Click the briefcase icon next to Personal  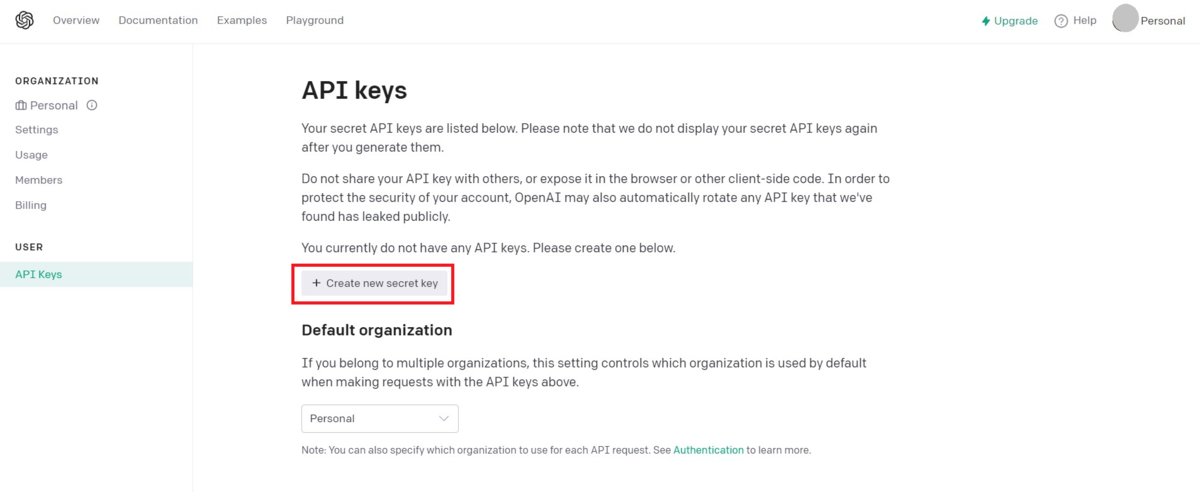21,105
